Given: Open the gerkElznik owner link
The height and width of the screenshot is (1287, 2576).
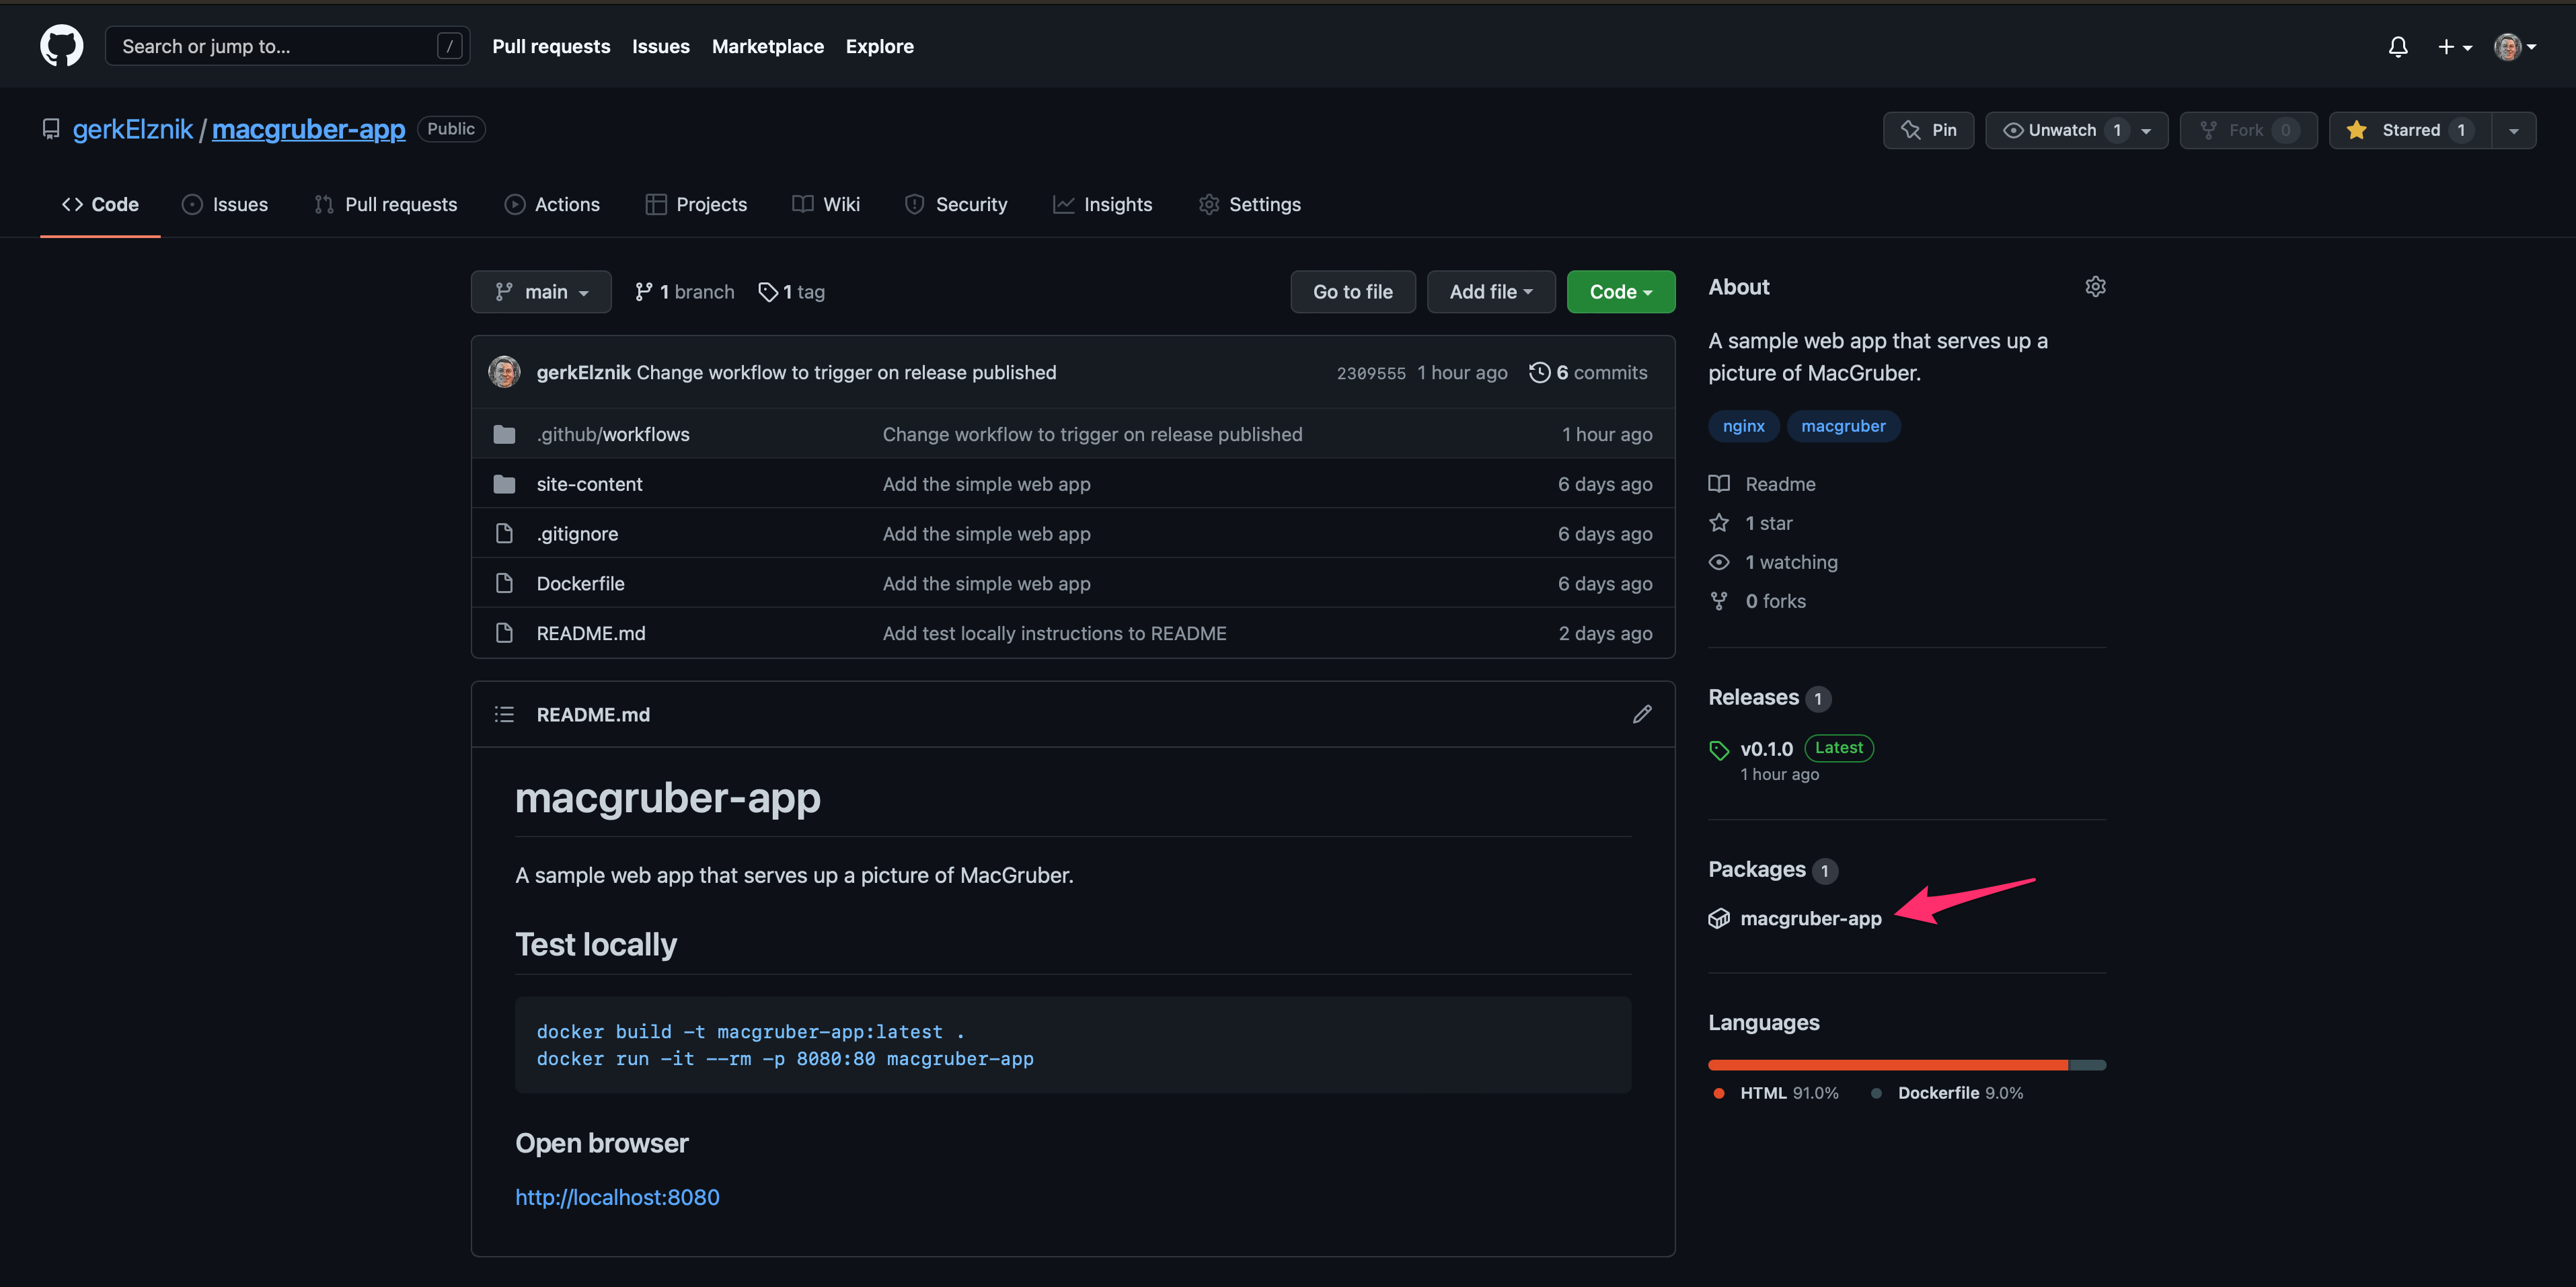Looking at the screenshot, I should point(132,129).
